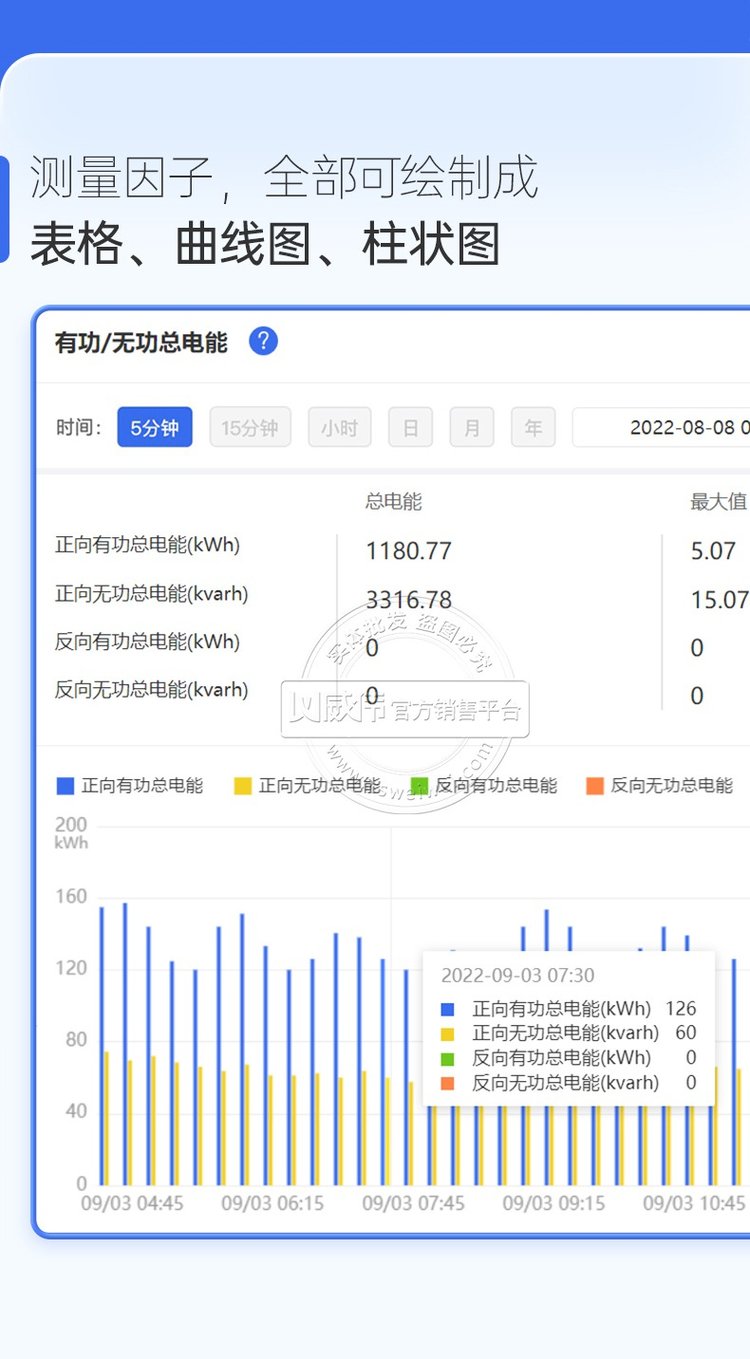Choose the 小时 time granularity
The image size is (750, 1359).
339,428
